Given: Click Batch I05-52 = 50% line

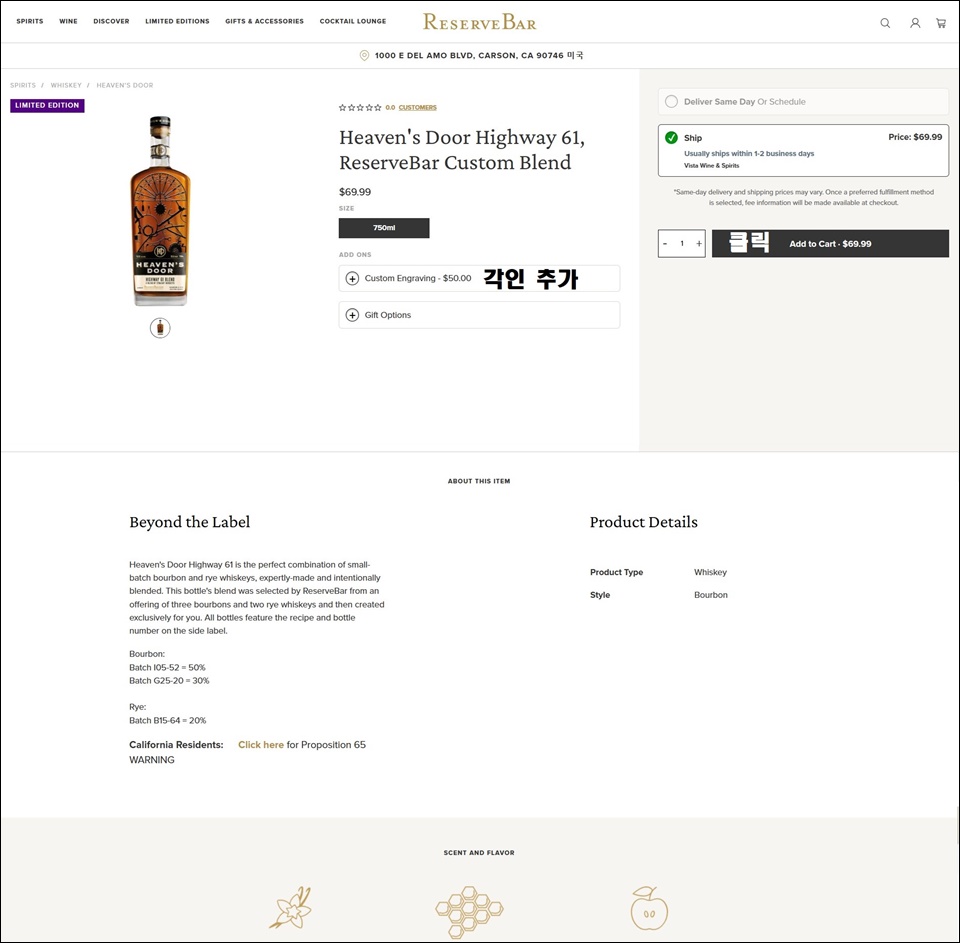Looking at the screenshot, I should pyautogui.click(x=167, y=668).
